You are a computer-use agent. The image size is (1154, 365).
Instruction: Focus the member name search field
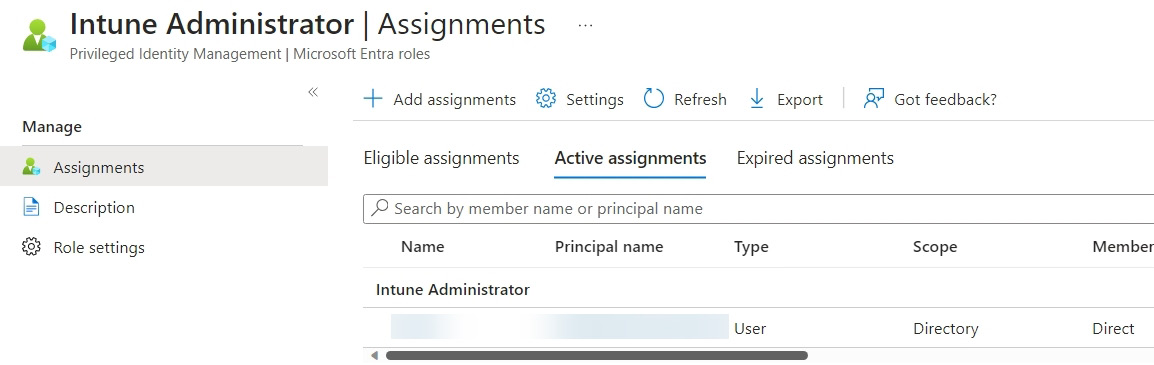tap(759, 209)
